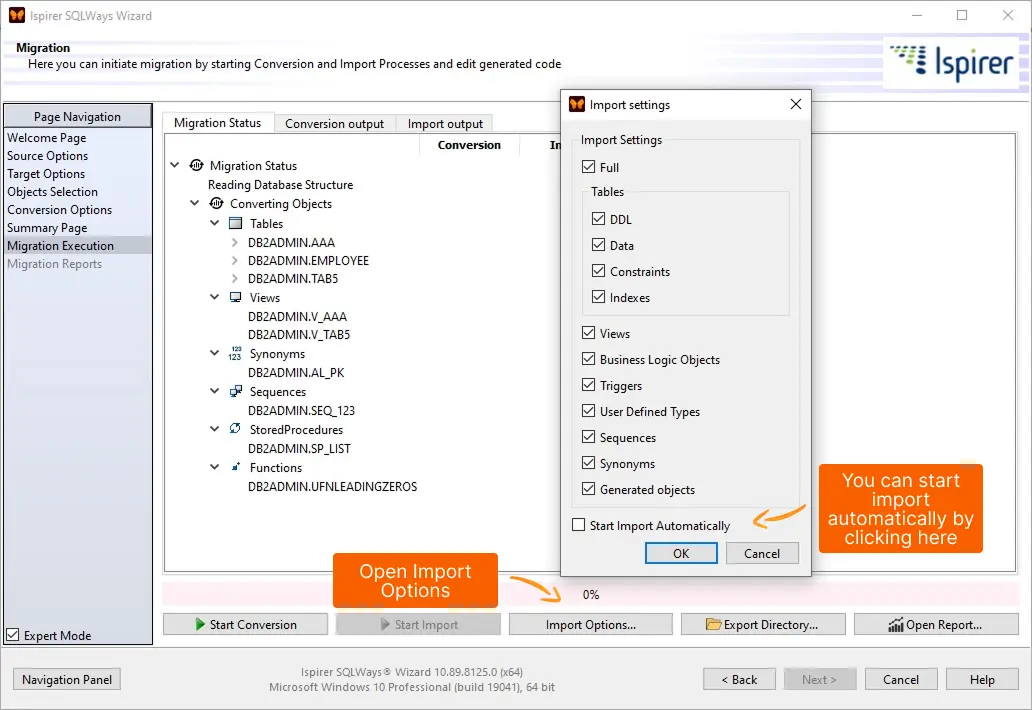Image resolution: width=1032 pixels, height=710 pixels.
Task: Click the wizard Cancel button at bottom
Action: tap(901, 679)
